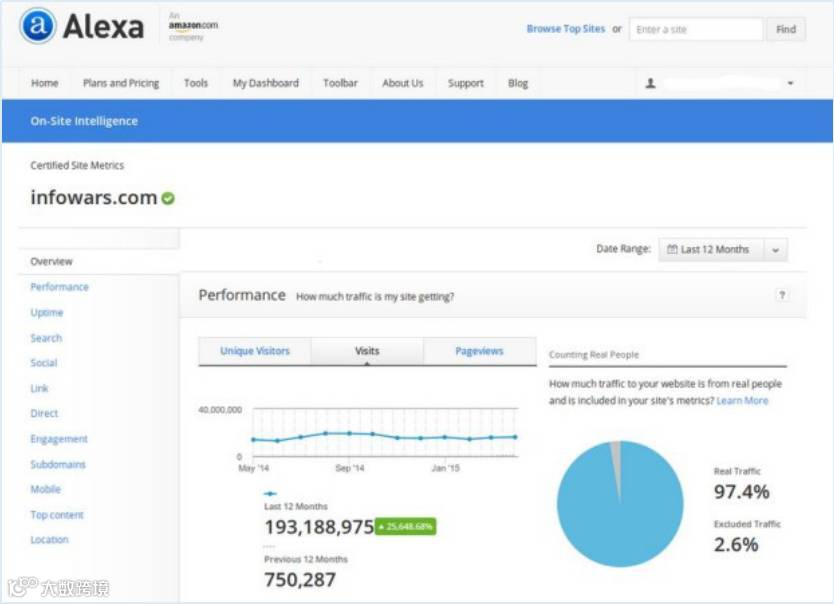The image size is (834, 604).
Task: Open the user account dropdown arrow
Action: (790, 83)
